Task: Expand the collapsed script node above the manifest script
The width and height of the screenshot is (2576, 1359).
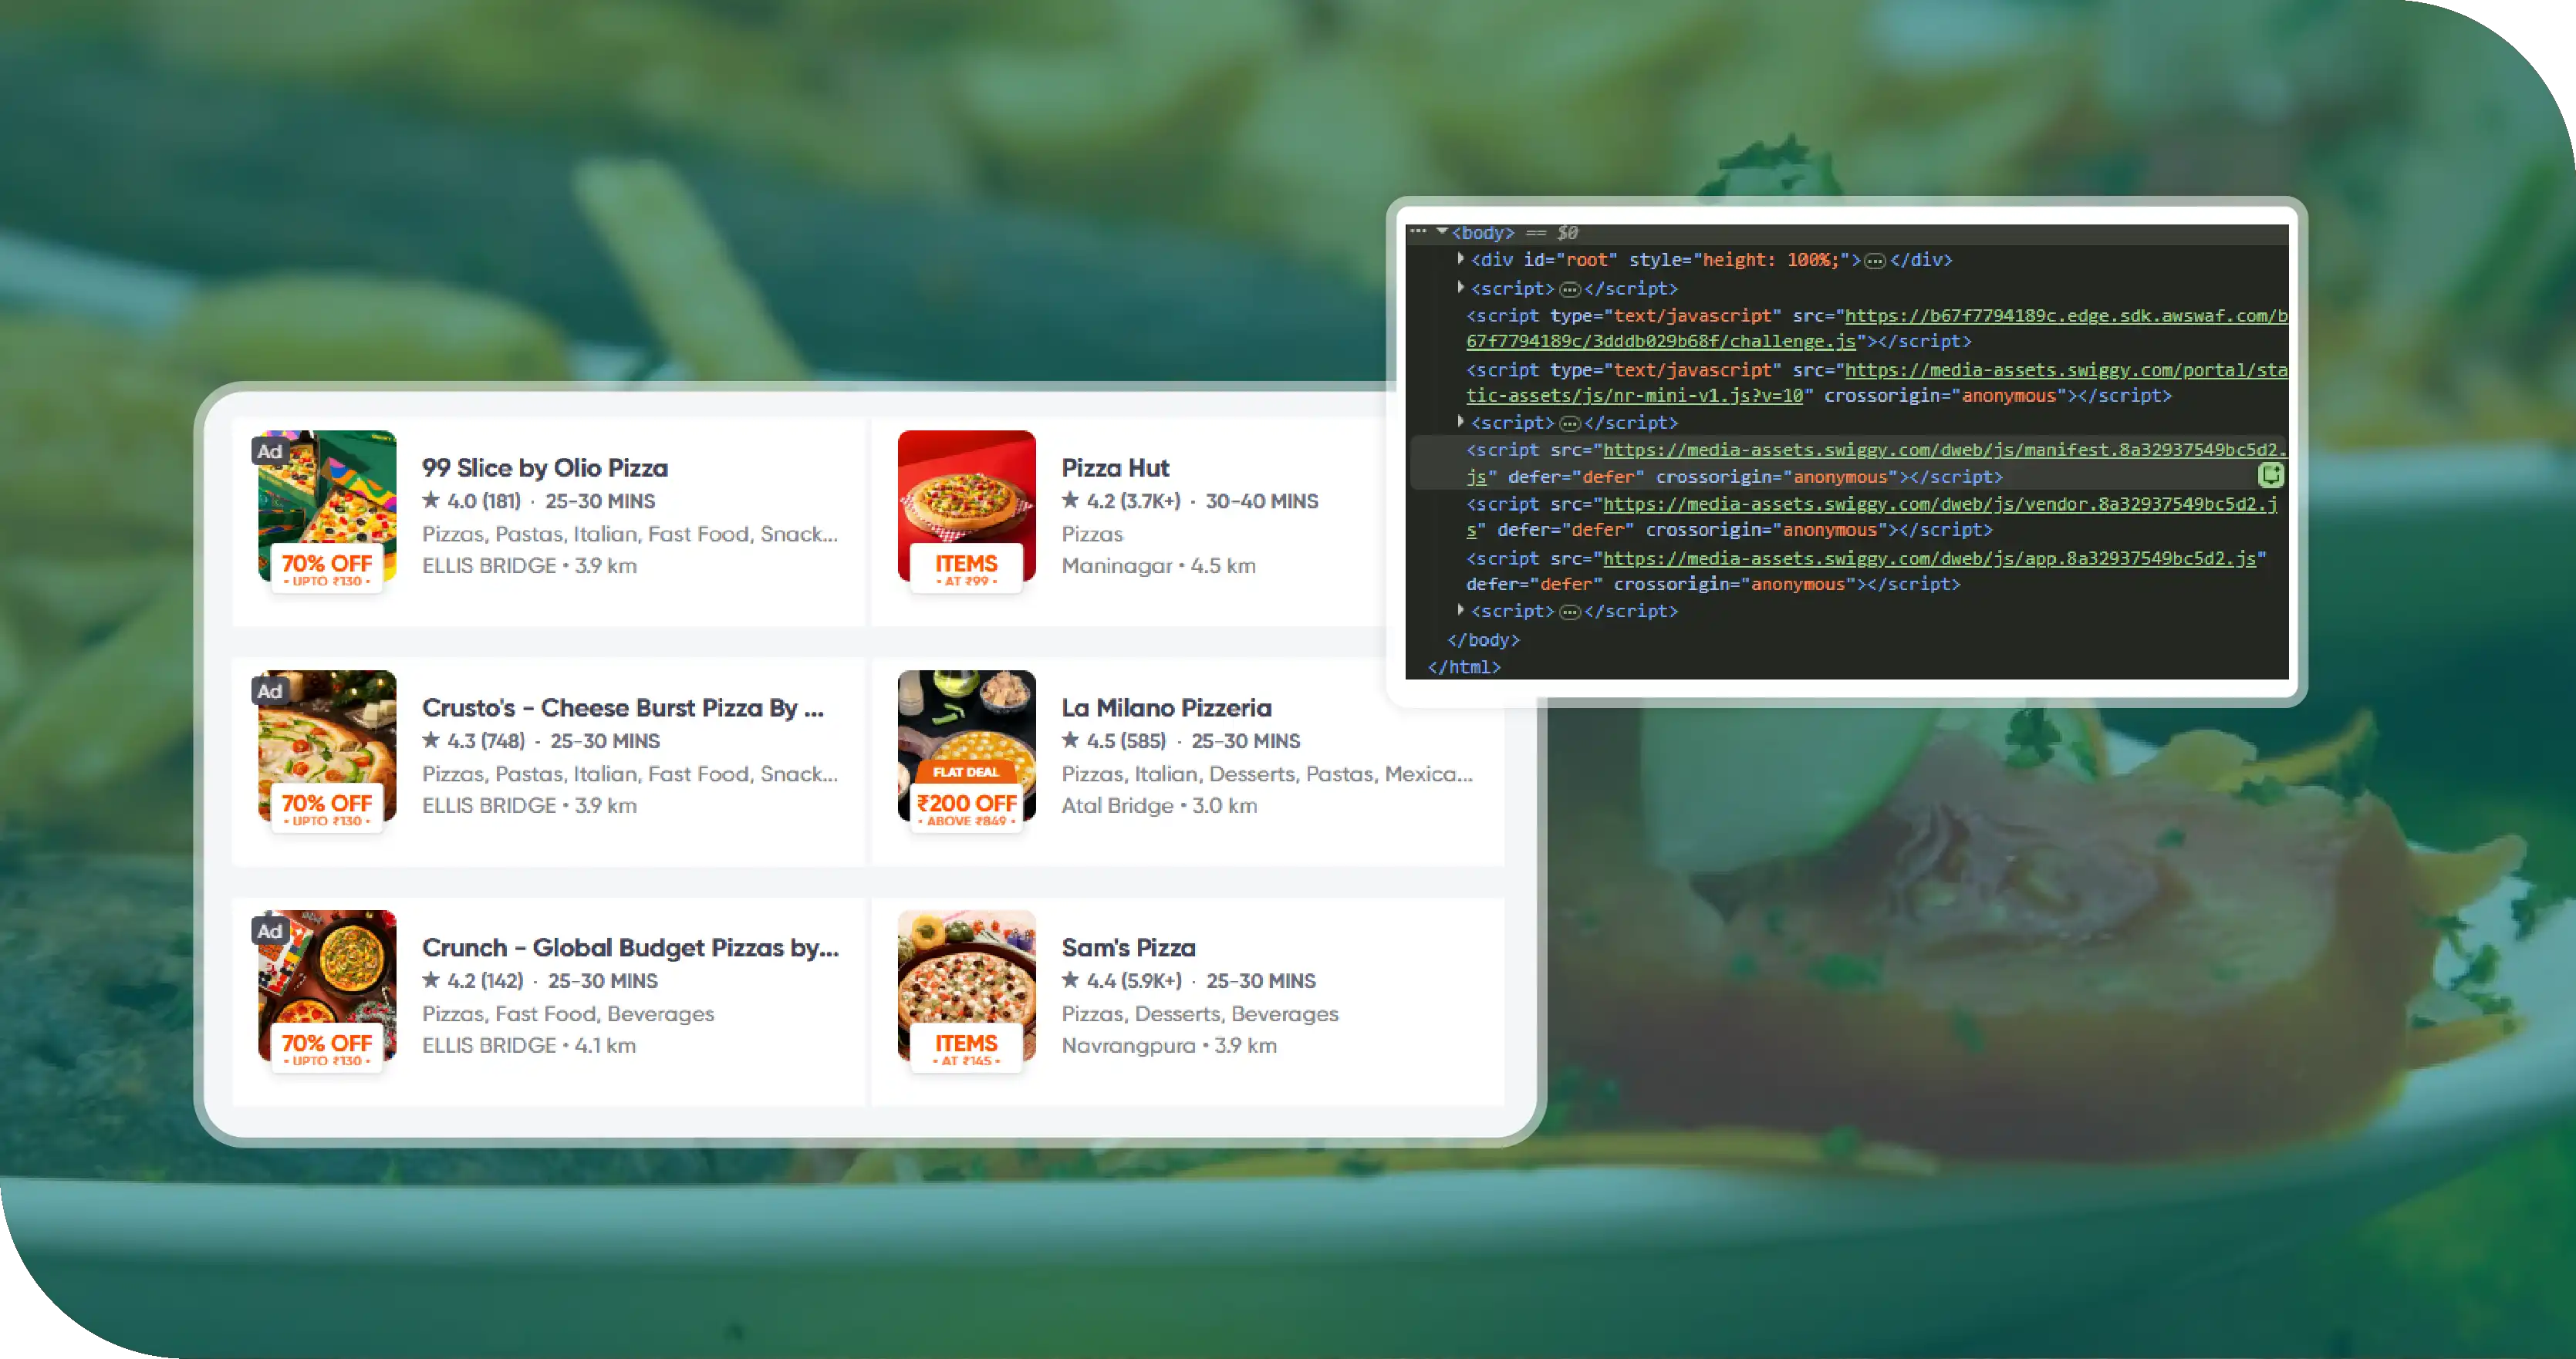Action: coord(1461,422)
